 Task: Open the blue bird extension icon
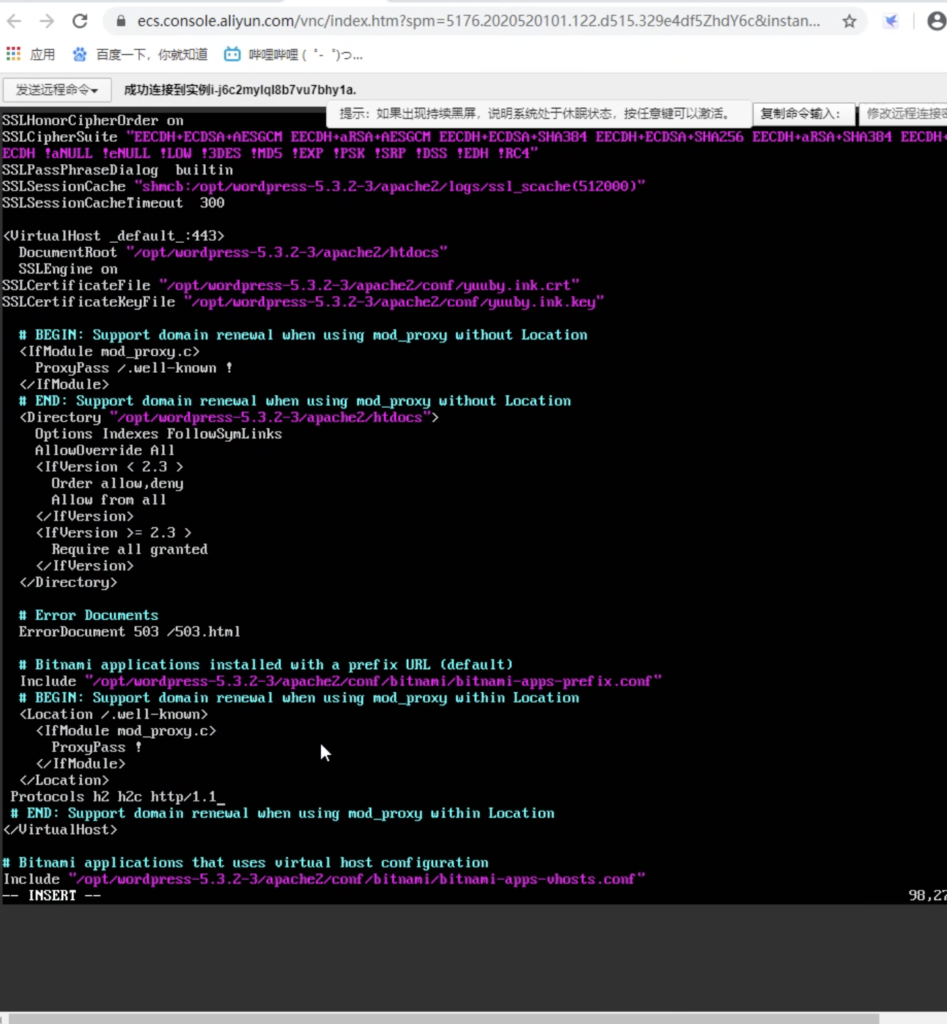[x=891, y=22]
